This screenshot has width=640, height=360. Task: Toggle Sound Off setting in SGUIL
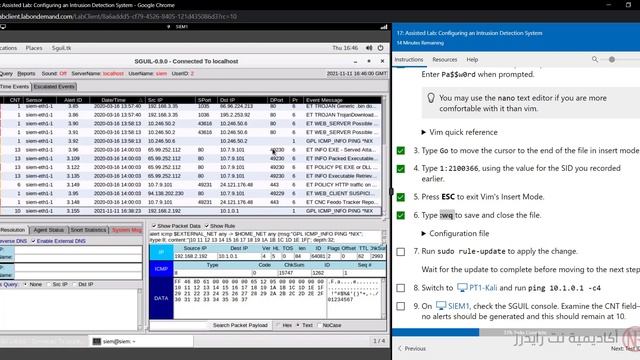point(54,73)
